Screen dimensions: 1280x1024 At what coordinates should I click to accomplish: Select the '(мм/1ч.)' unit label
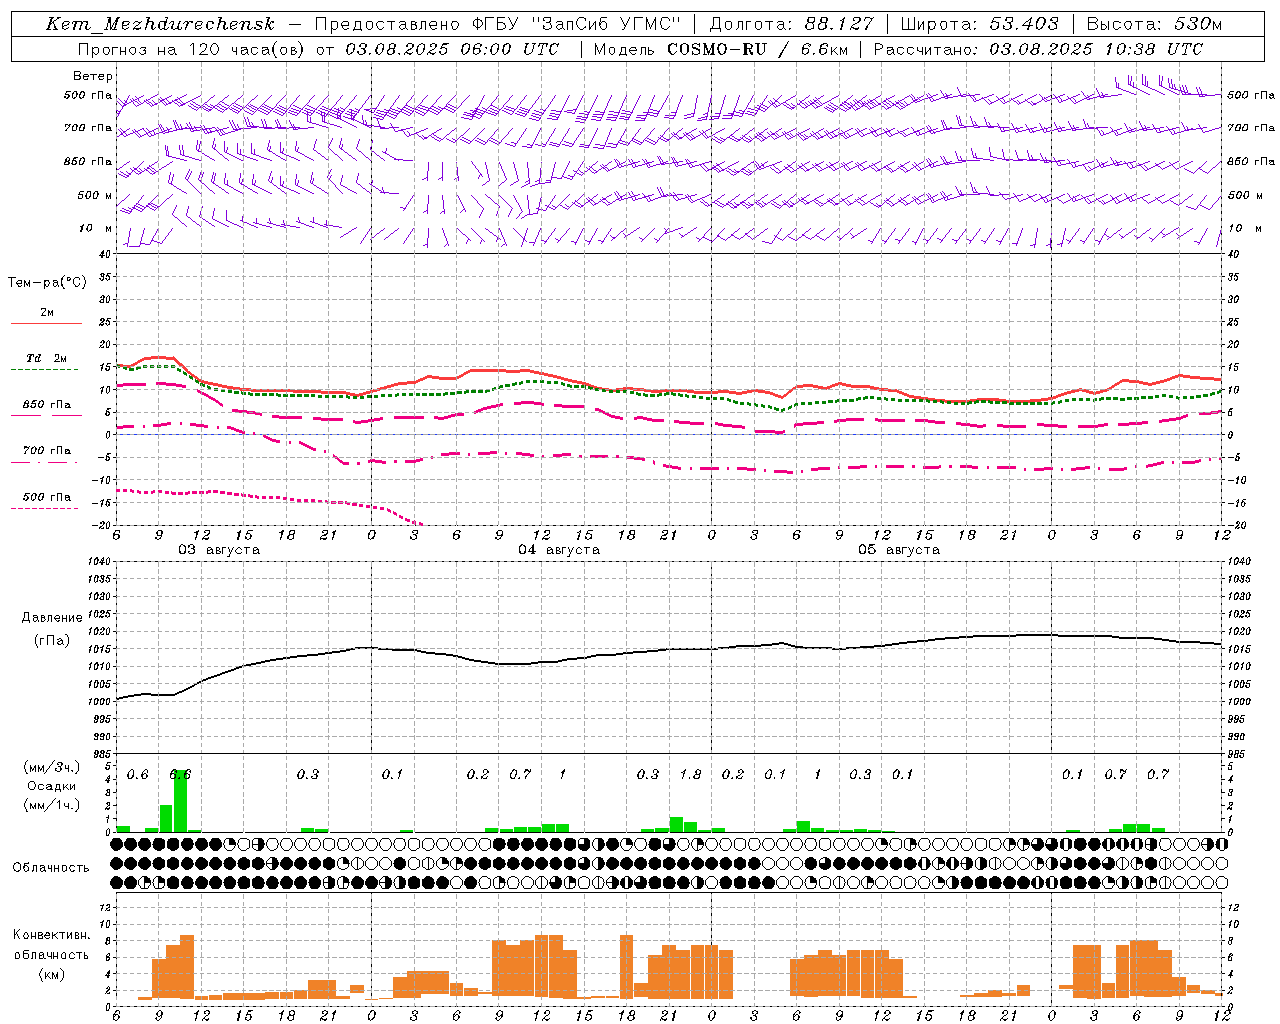pyautogui.click(x=52, y=805)
